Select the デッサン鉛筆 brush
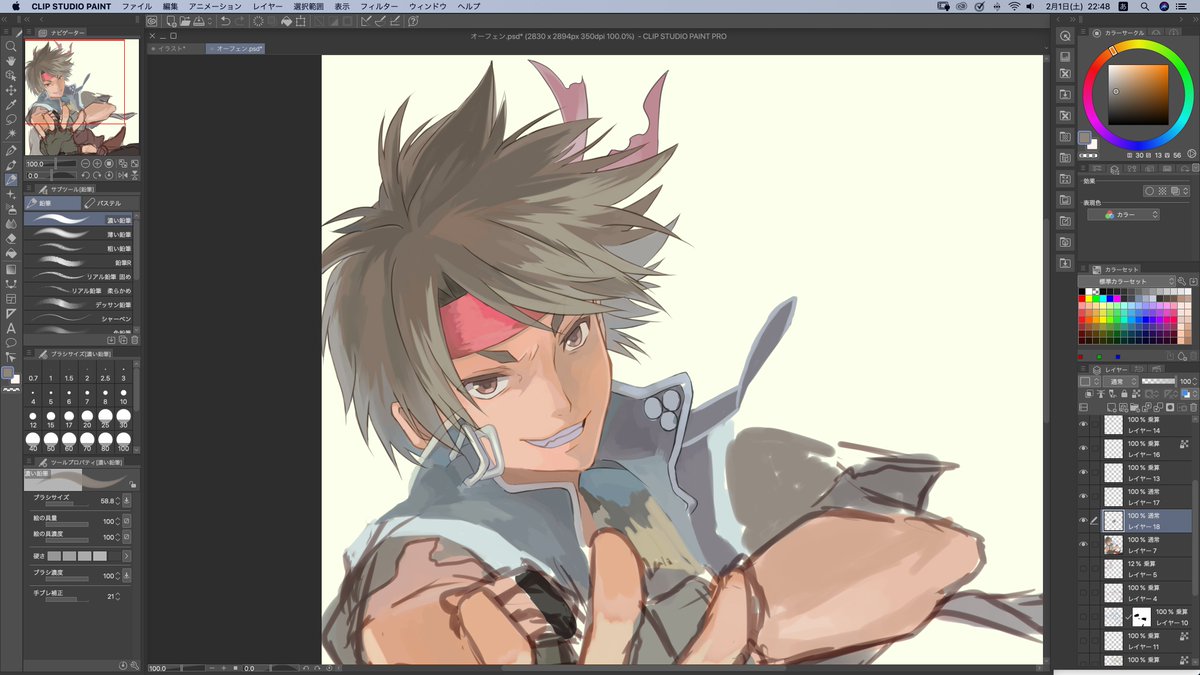1200x675 pixels. tap(80, 304)
